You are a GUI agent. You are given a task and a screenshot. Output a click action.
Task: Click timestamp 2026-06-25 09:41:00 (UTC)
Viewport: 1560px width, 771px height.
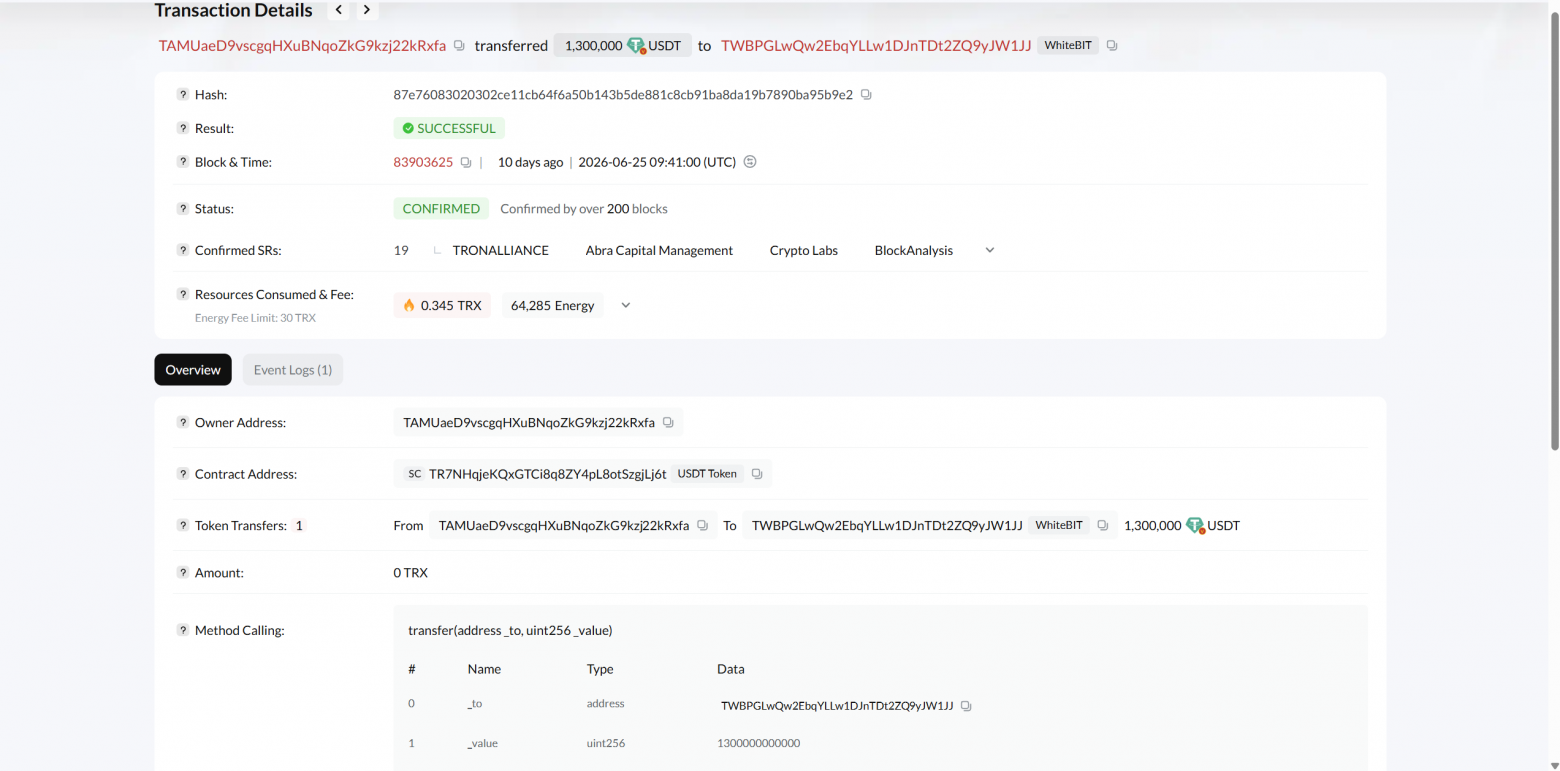click(x=657, y=162)
